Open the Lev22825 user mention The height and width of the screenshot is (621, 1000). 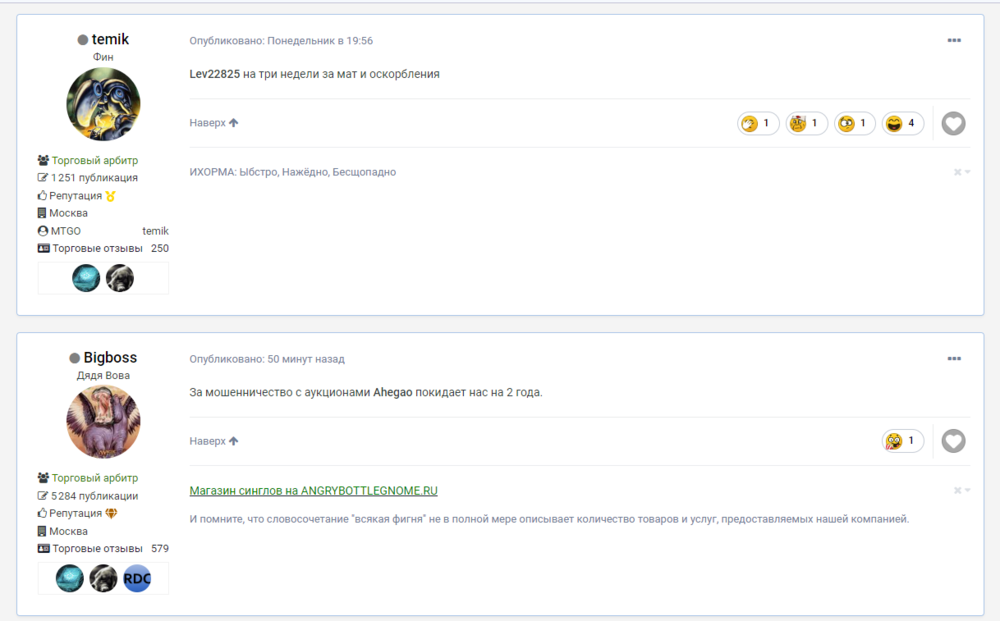[x=214, y=74]
